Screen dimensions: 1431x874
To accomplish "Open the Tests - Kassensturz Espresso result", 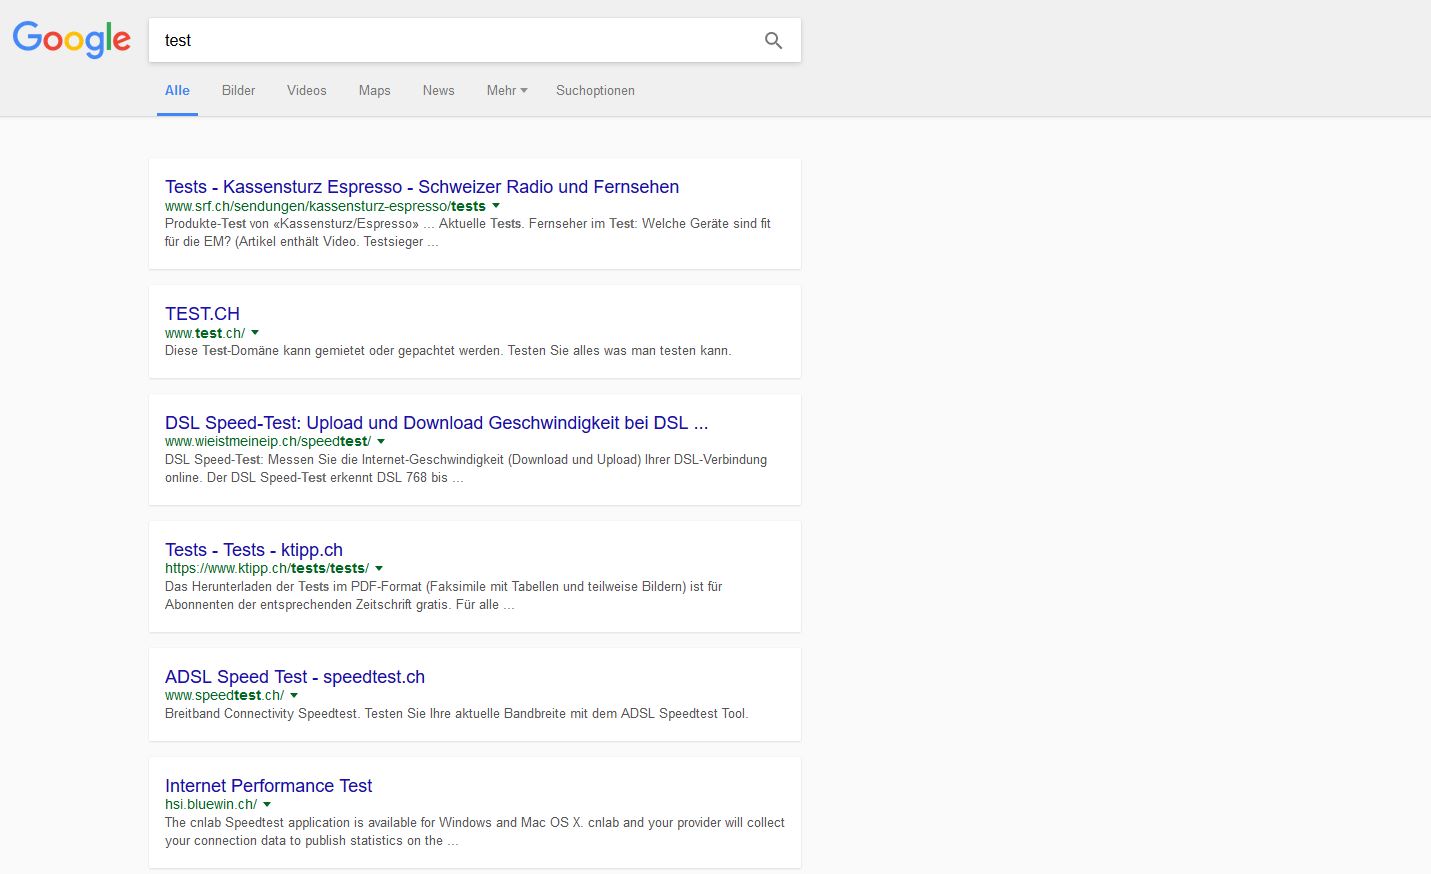I will tap(421, 187).
